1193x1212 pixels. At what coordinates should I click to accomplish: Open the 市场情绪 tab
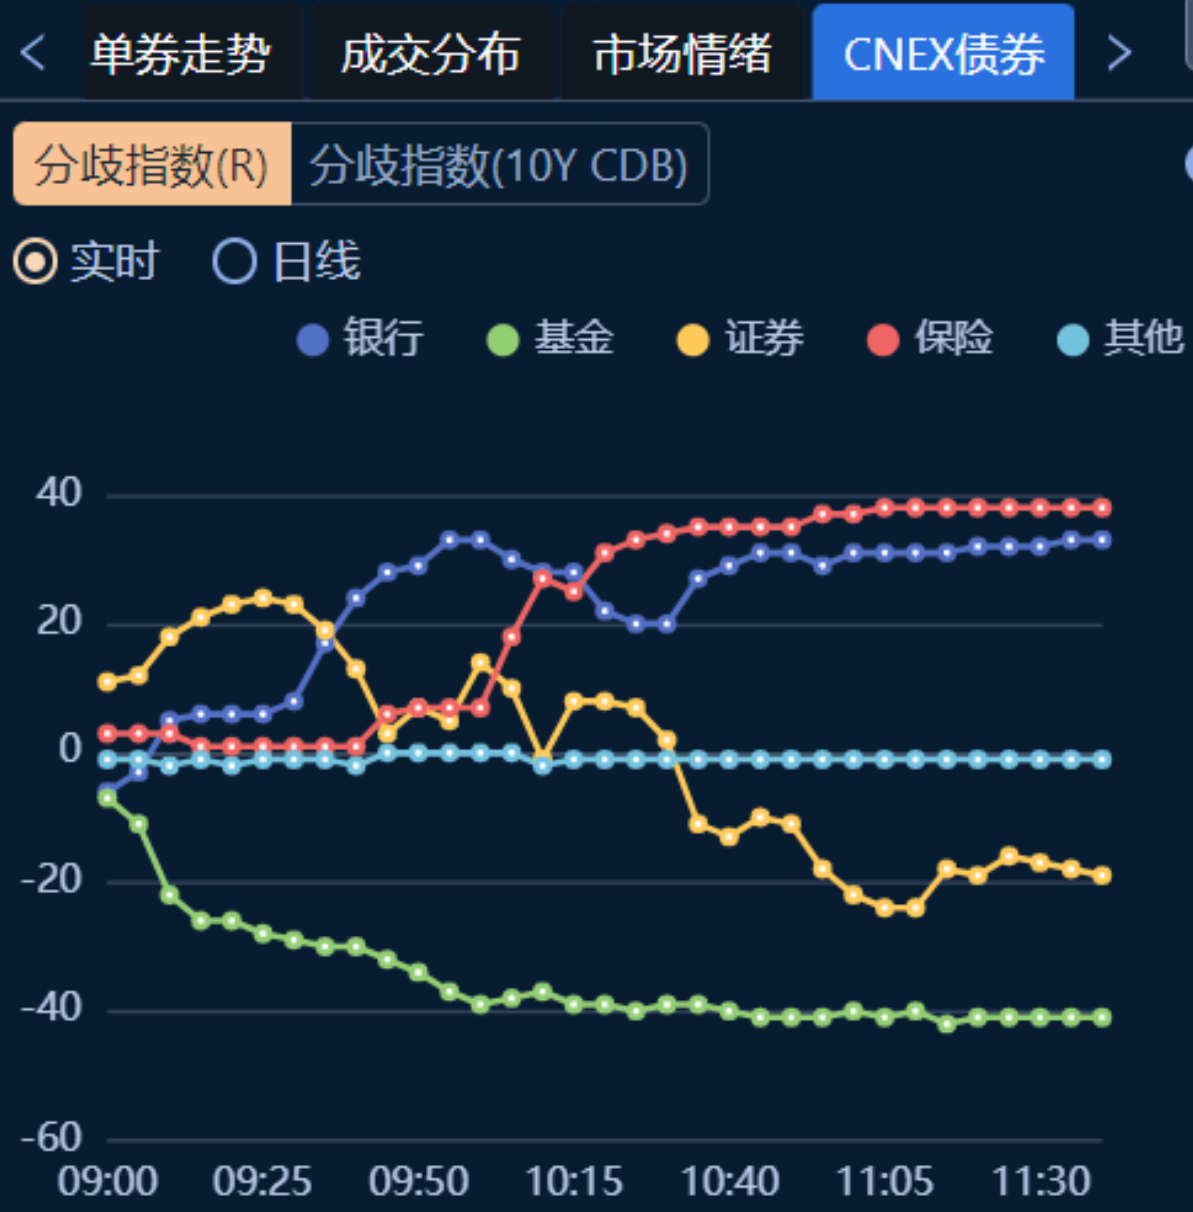683,53
